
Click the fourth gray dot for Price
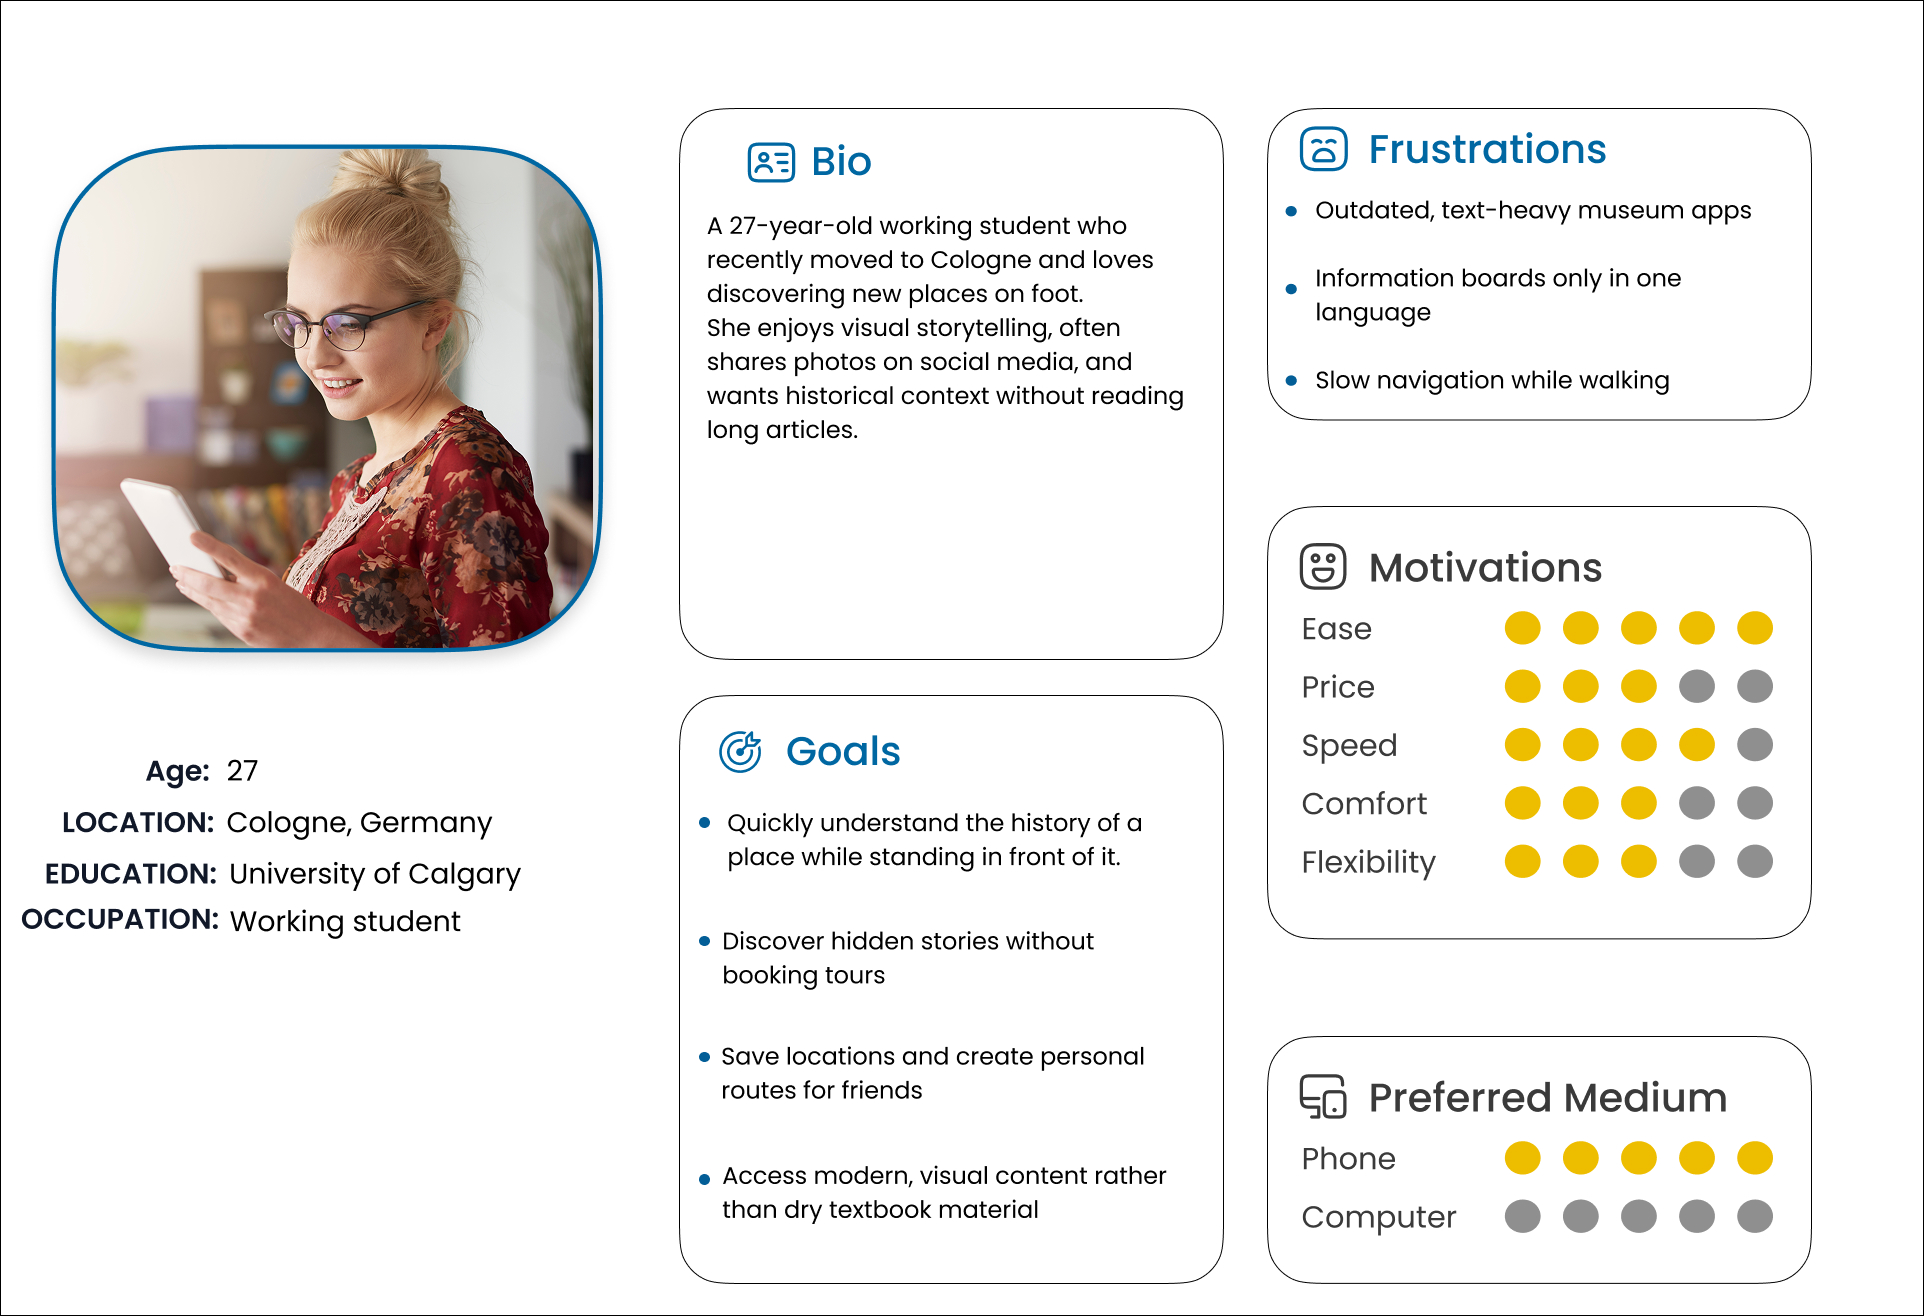(x=1697, y=687)
